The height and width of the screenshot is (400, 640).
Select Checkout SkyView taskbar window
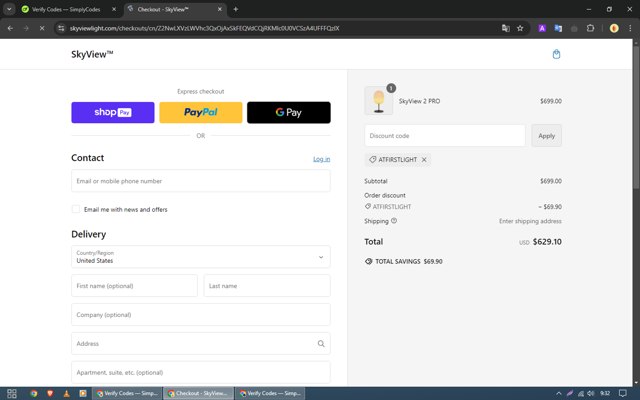coord(199,393)
